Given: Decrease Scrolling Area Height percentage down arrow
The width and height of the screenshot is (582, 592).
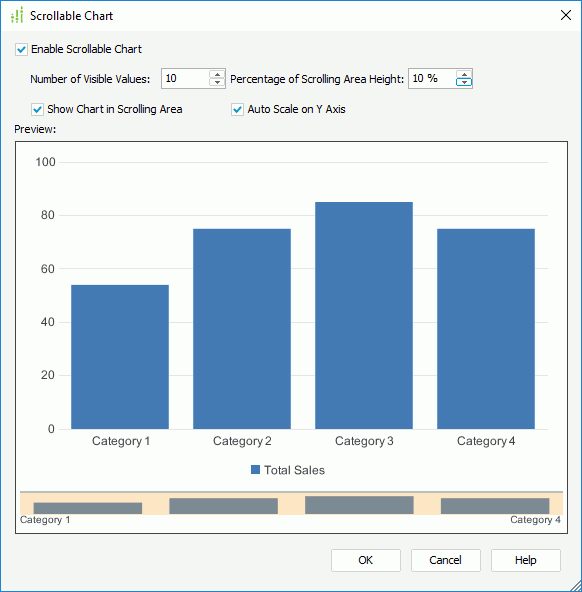Looking at the screenshot, I should click(x=464, y=82).
